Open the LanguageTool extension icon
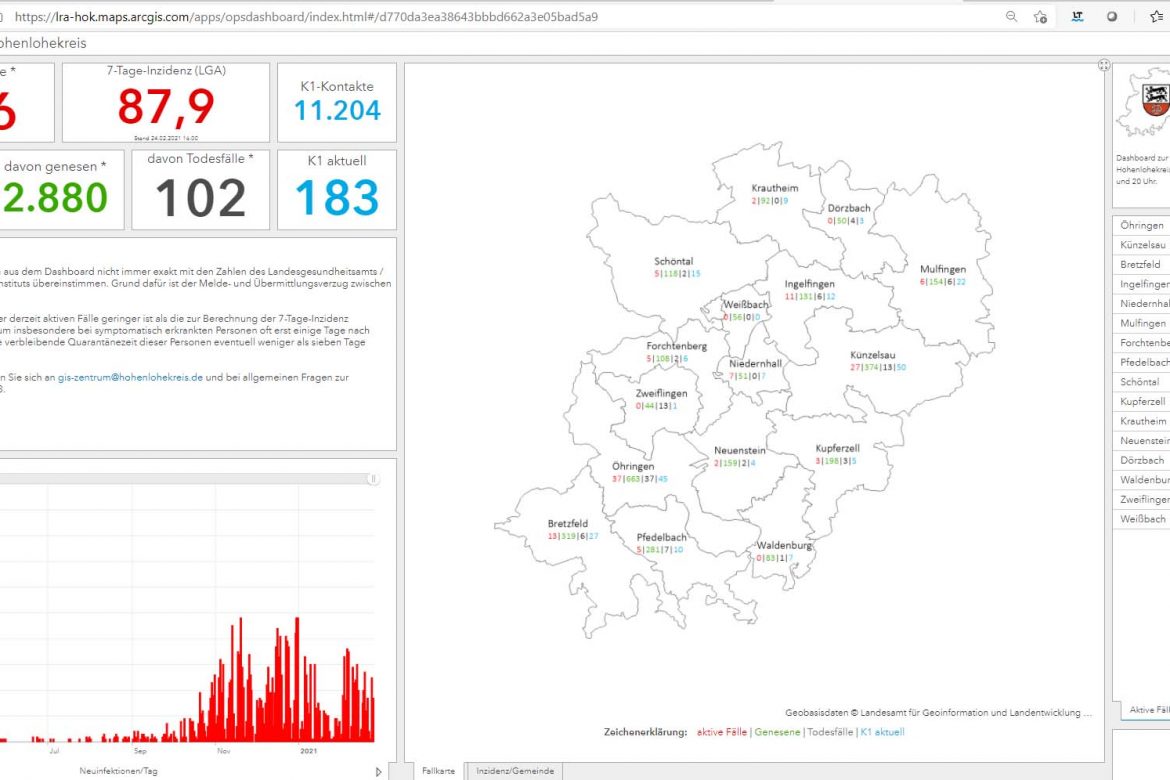This screenshot has height=780, width=1170. point(1077,17)
